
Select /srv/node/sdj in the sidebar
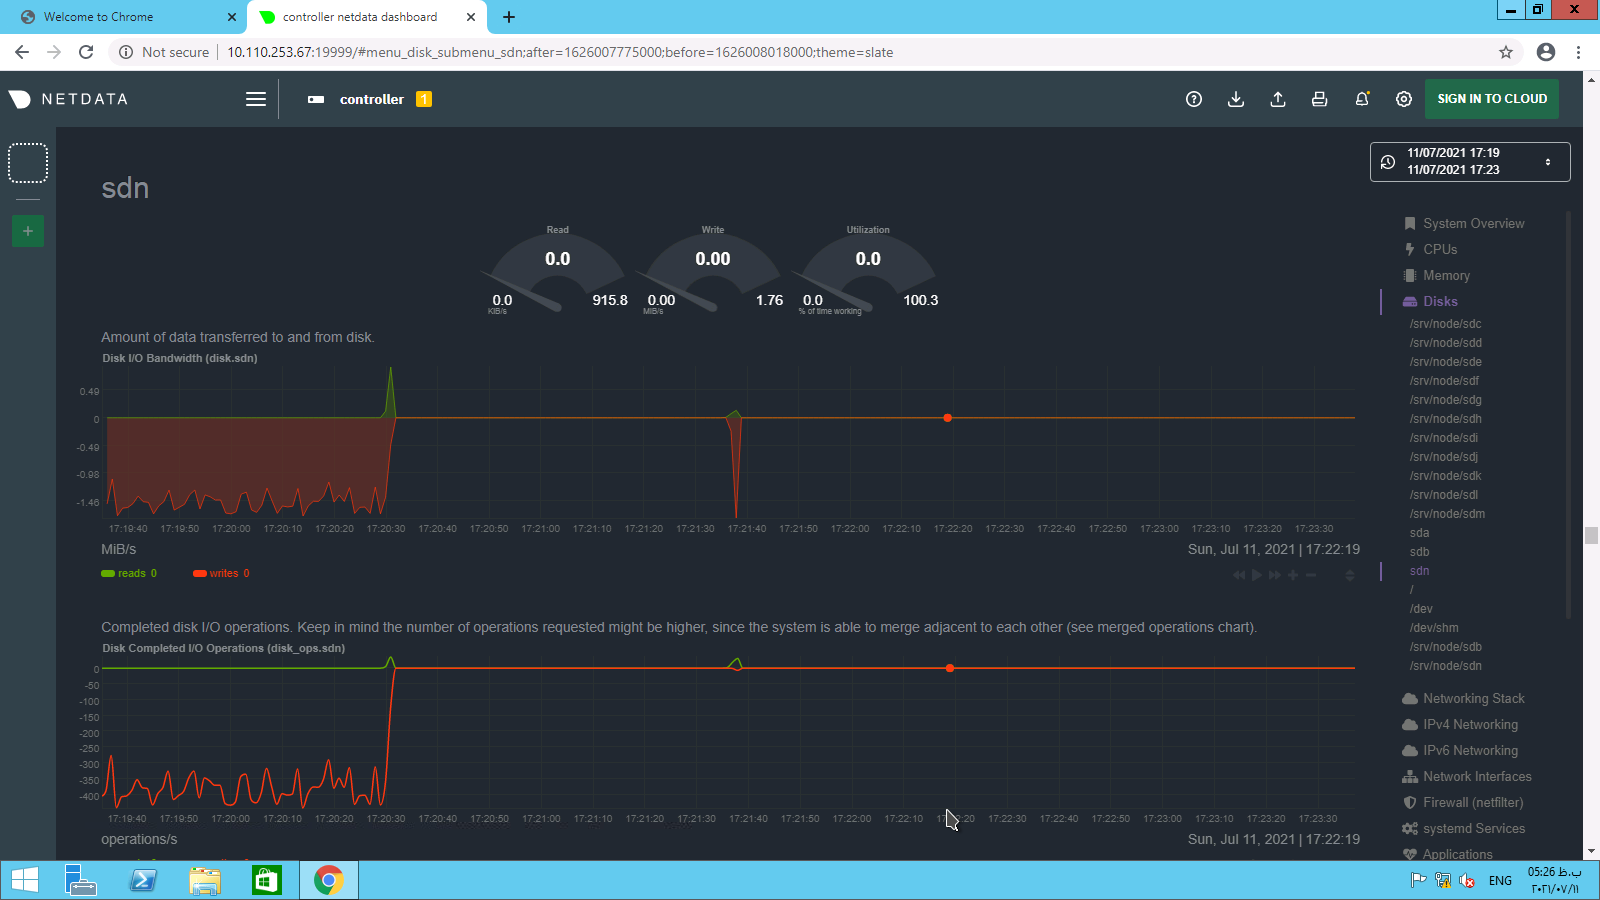tap(1444, 457)
